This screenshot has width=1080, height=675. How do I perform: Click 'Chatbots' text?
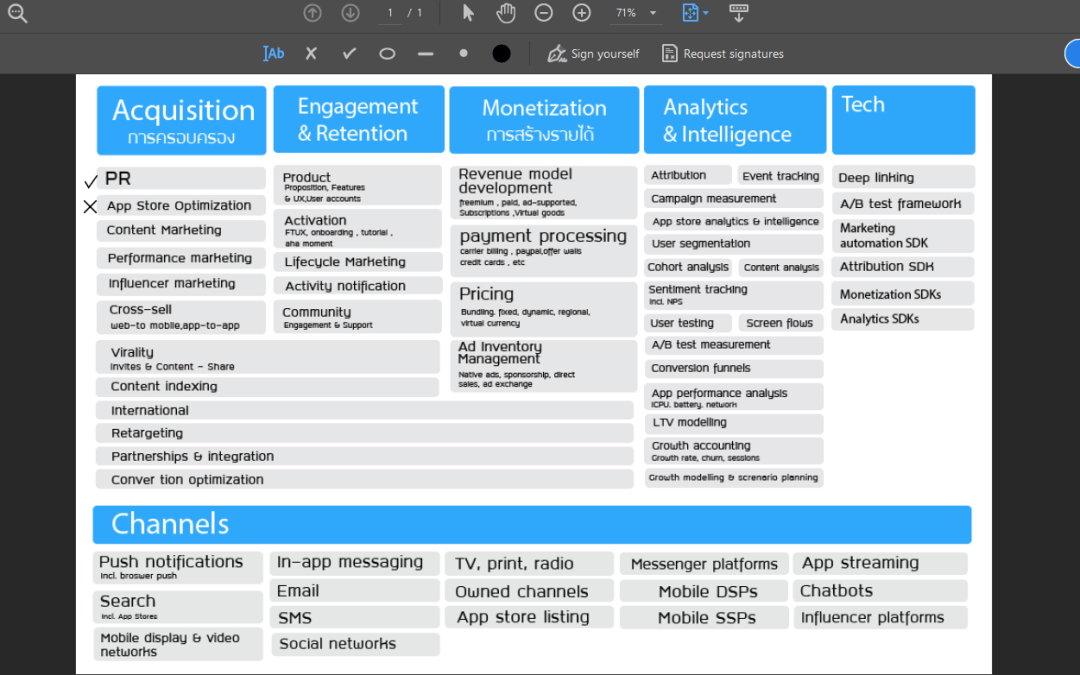[836, 591]
